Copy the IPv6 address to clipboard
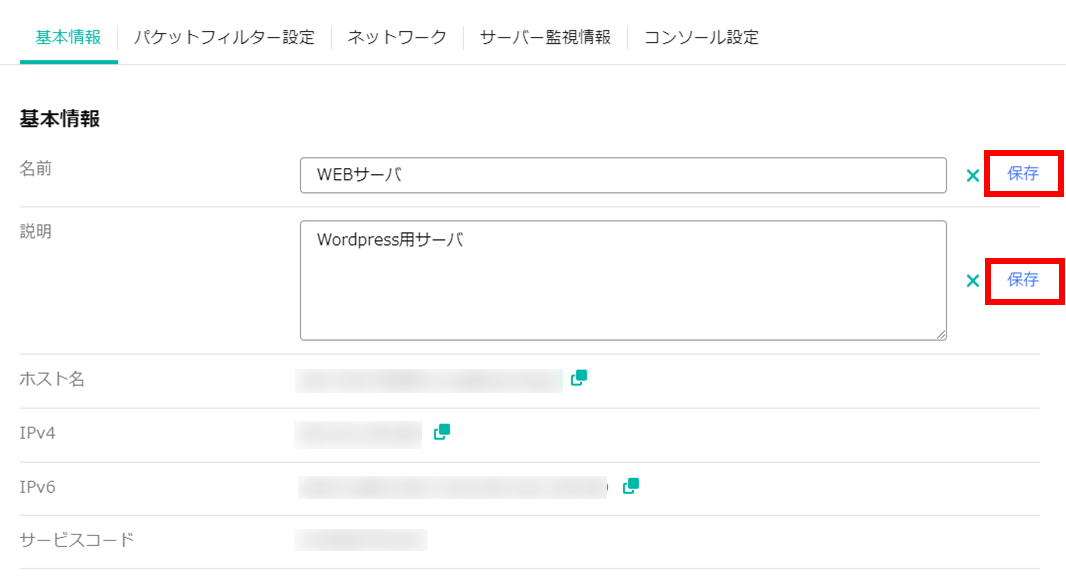 click(x=631, y=486)
